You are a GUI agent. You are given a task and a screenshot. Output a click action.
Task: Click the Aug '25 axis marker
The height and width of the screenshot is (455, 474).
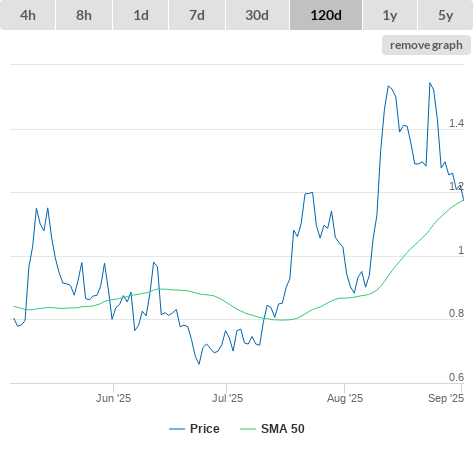point(345,398)
